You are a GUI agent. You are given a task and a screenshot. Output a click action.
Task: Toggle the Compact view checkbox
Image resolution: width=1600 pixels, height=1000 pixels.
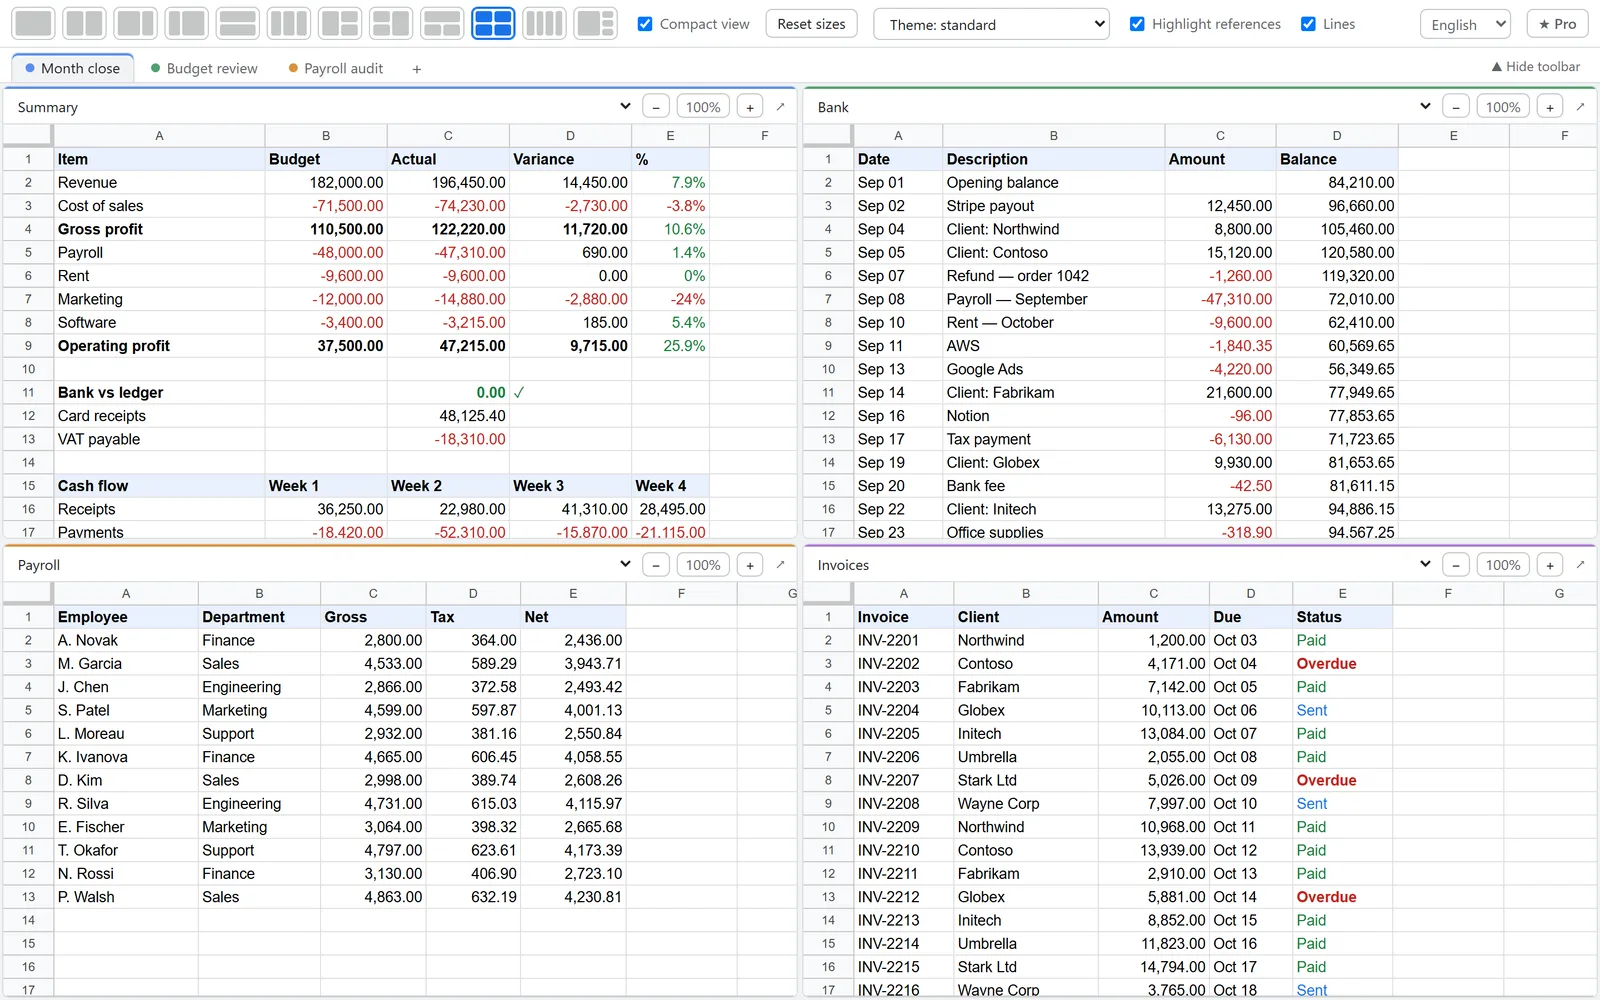pos(645,24)
